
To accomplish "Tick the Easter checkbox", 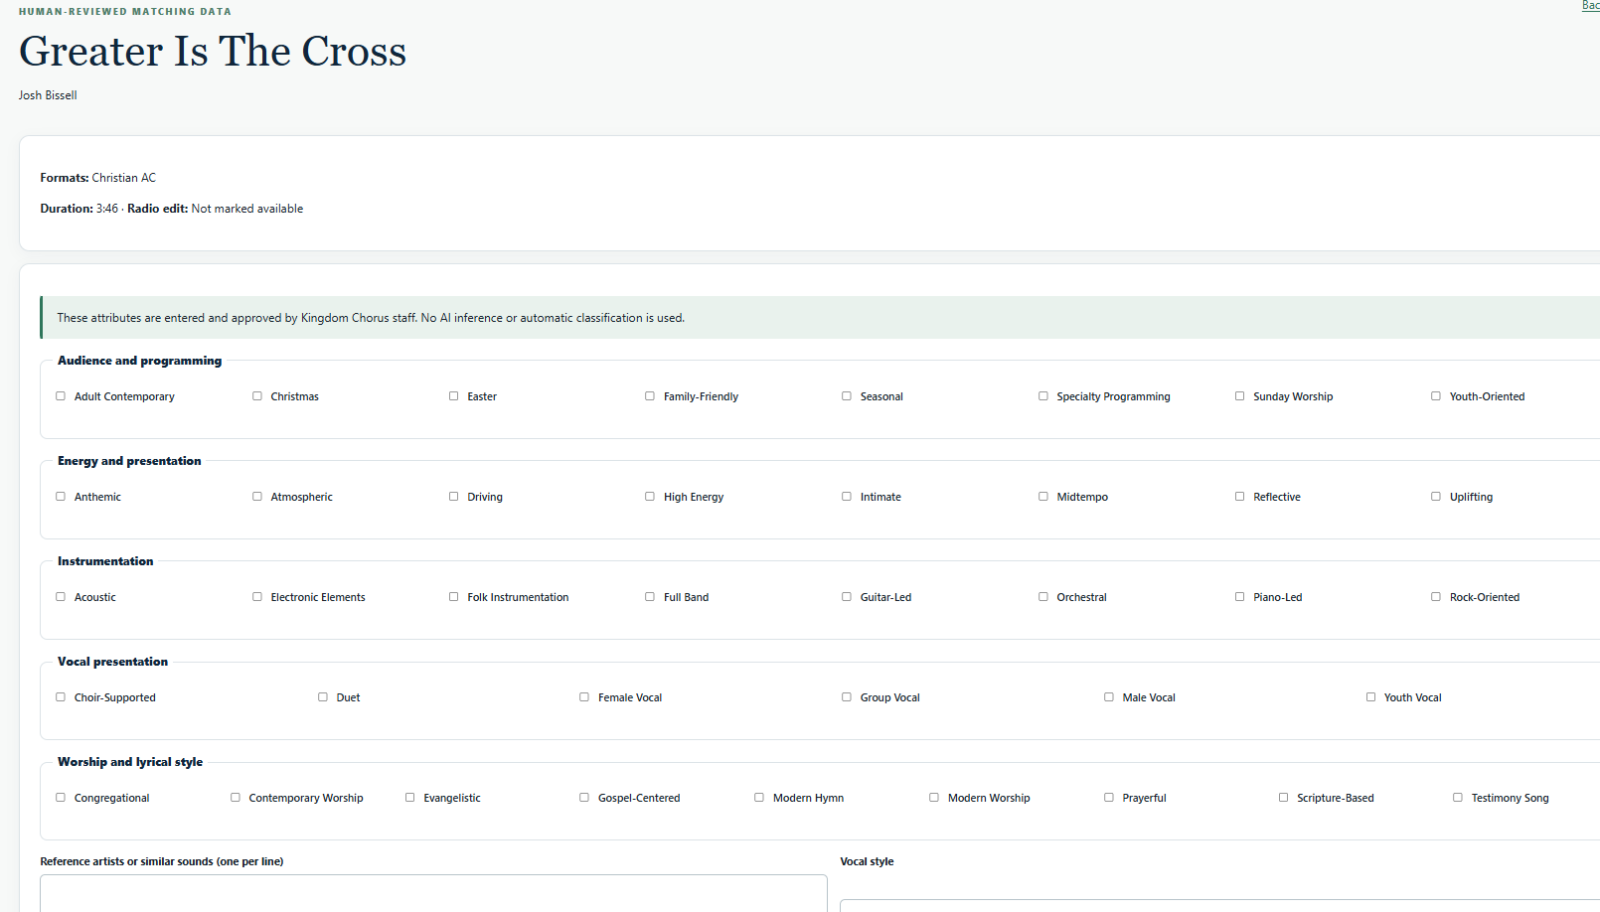I will (454, 396).
